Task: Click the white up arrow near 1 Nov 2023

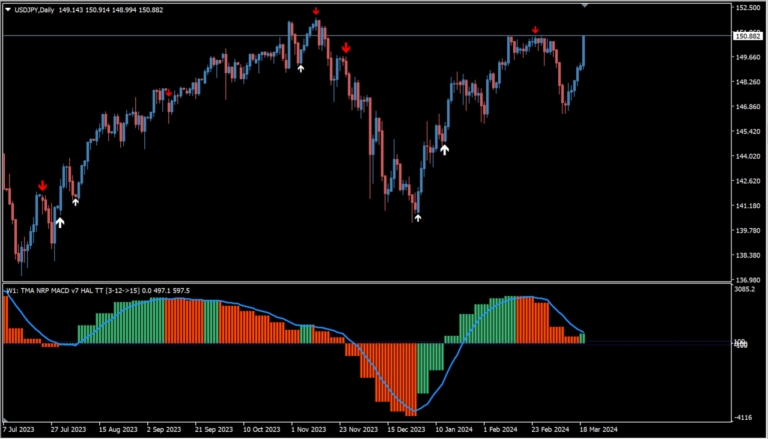Action: [300, 69]
